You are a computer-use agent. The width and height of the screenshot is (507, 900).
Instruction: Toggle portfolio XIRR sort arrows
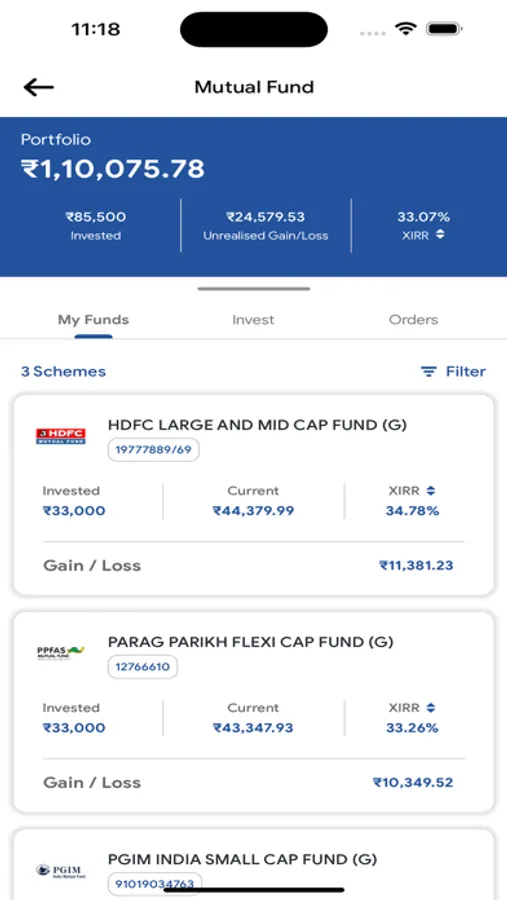coord(440,235)
